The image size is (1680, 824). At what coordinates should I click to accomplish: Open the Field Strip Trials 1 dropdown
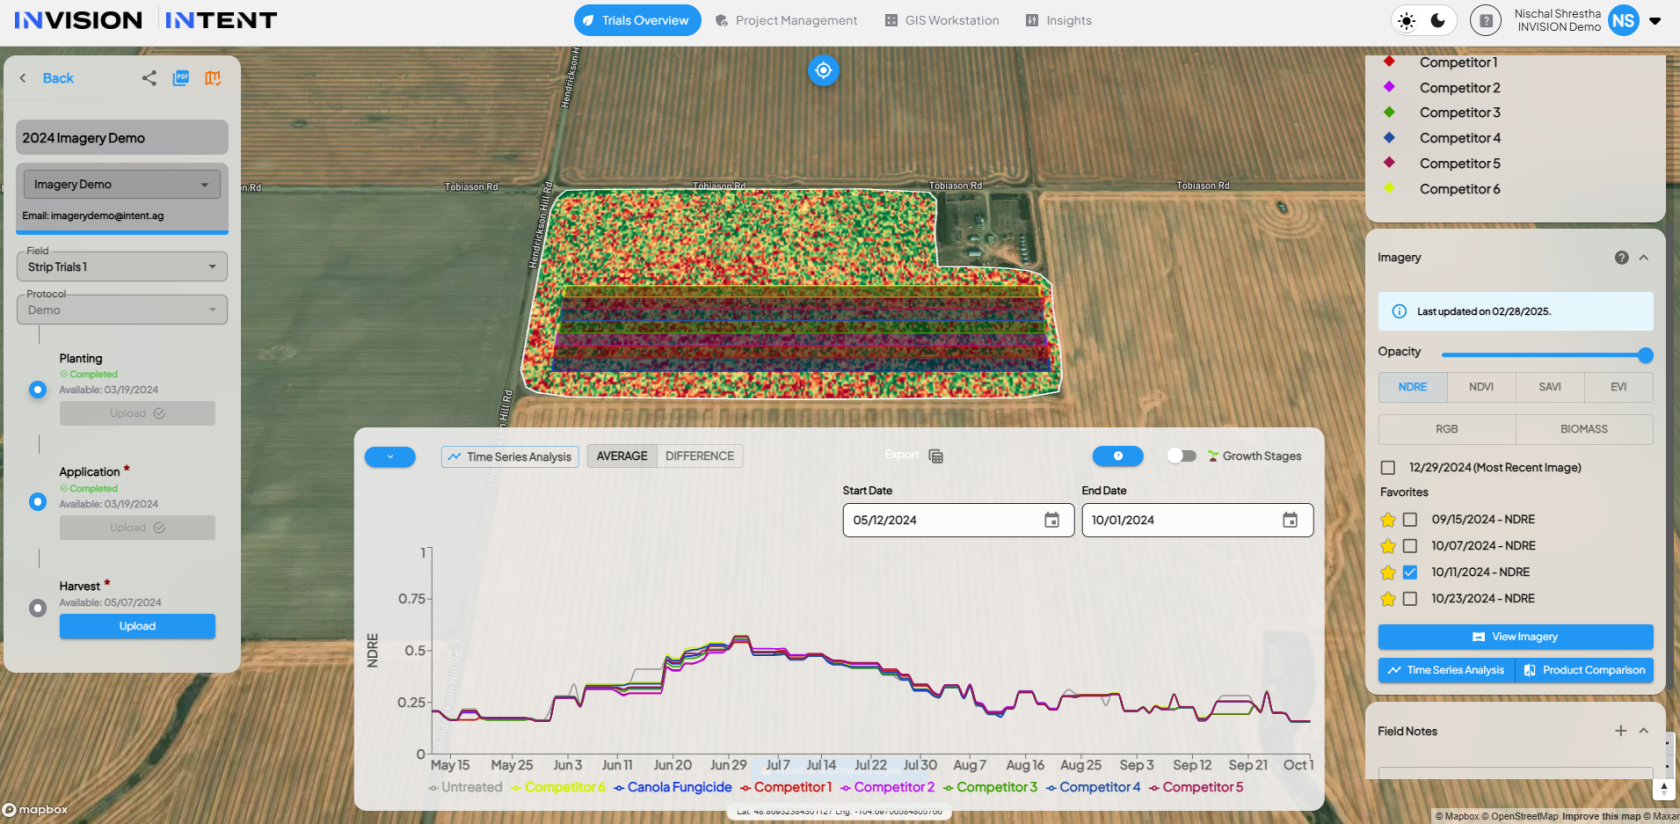pos(122,267)
